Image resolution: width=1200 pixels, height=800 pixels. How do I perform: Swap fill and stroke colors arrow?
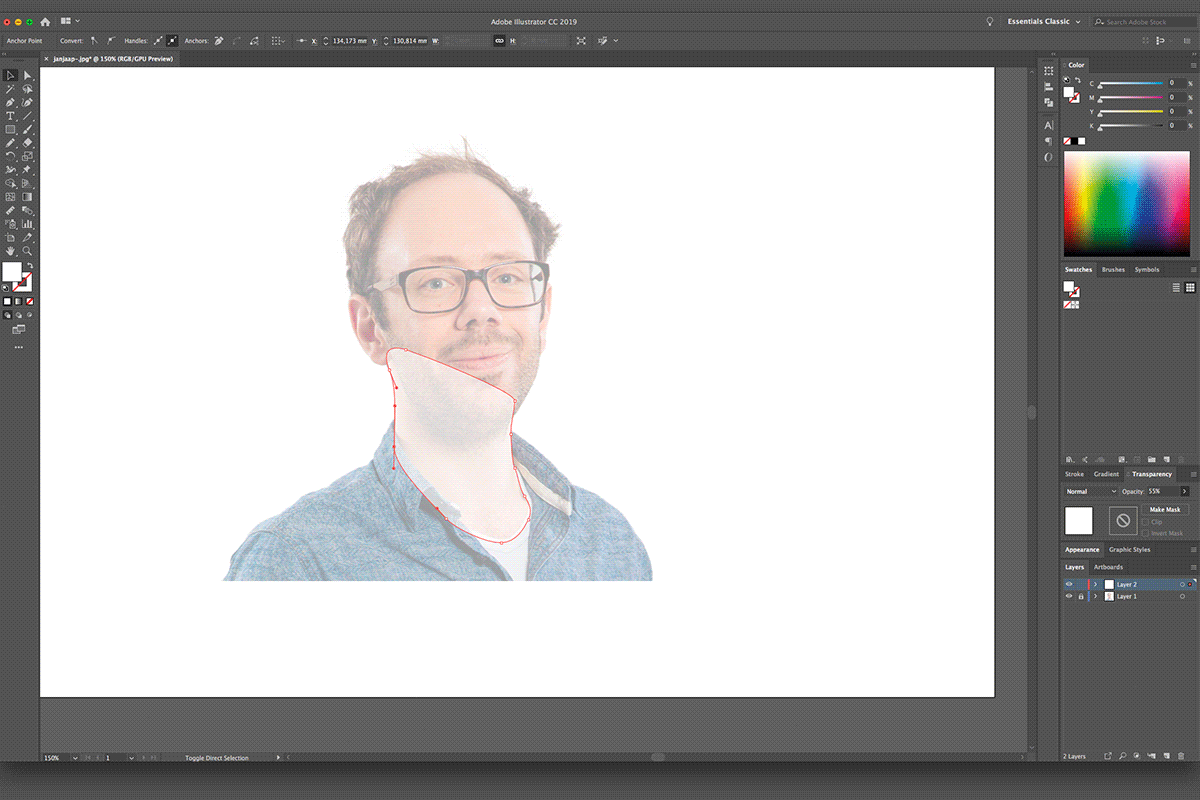tap(31, 265)
